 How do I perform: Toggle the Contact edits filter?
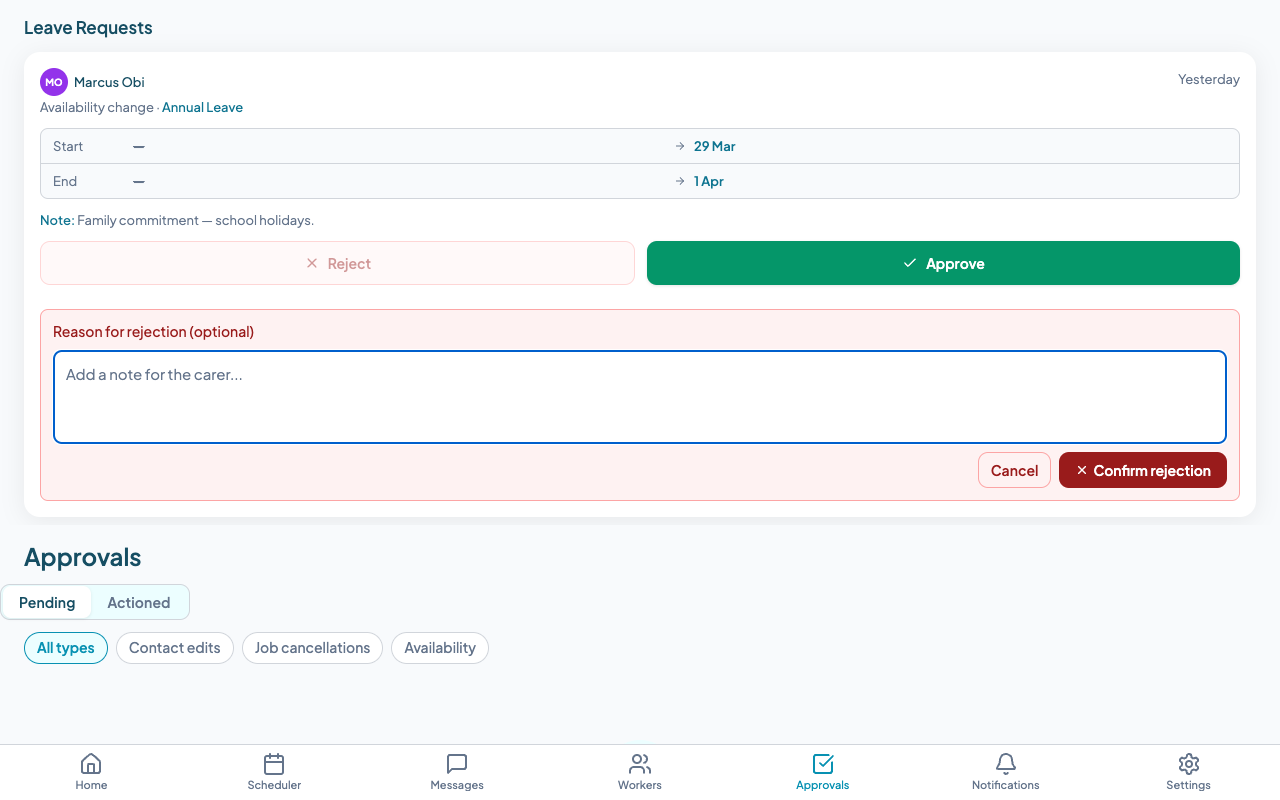click(175, 648)
